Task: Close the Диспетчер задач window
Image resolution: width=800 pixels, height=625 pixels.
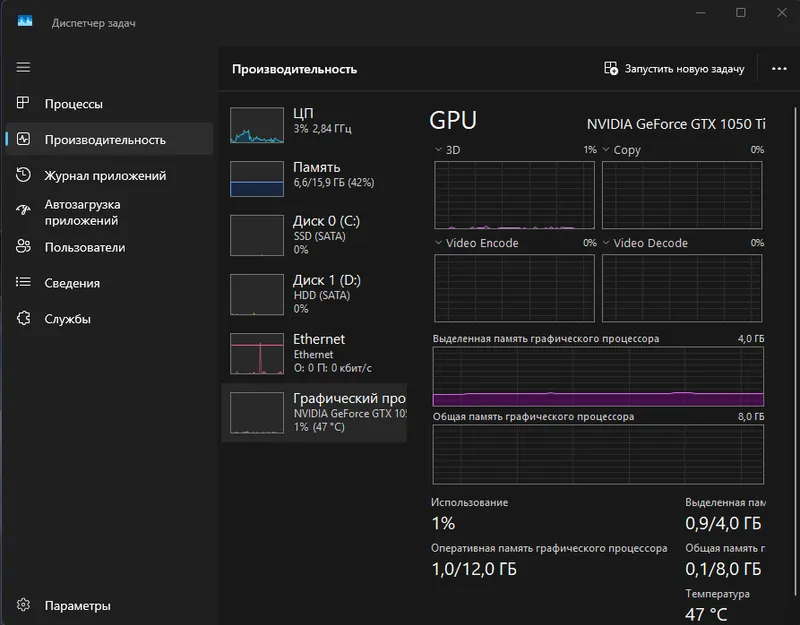Action: click(x=782, y=12)
